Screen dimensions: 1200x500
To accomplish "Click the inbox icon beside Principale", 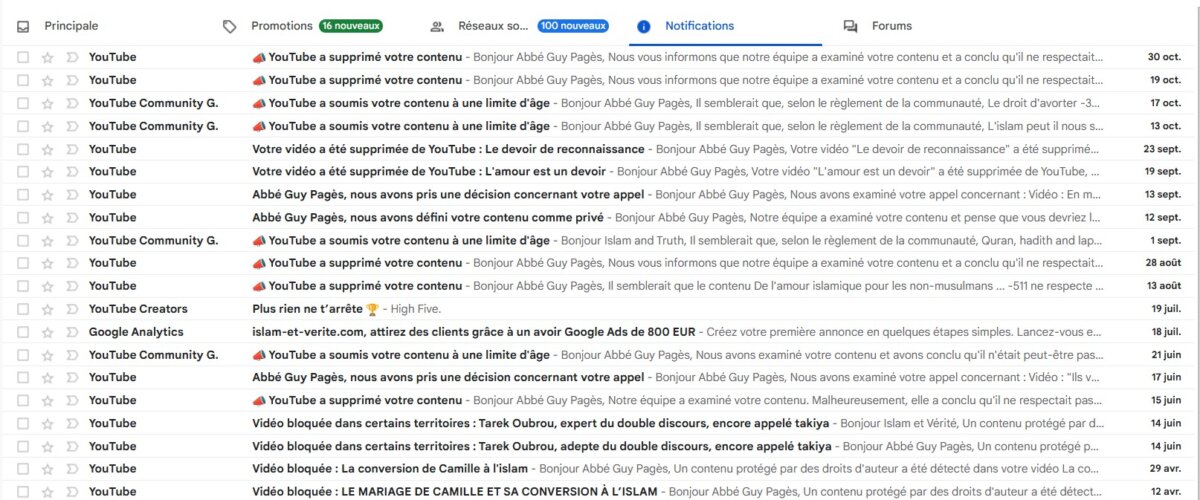I will coord(23,27).
